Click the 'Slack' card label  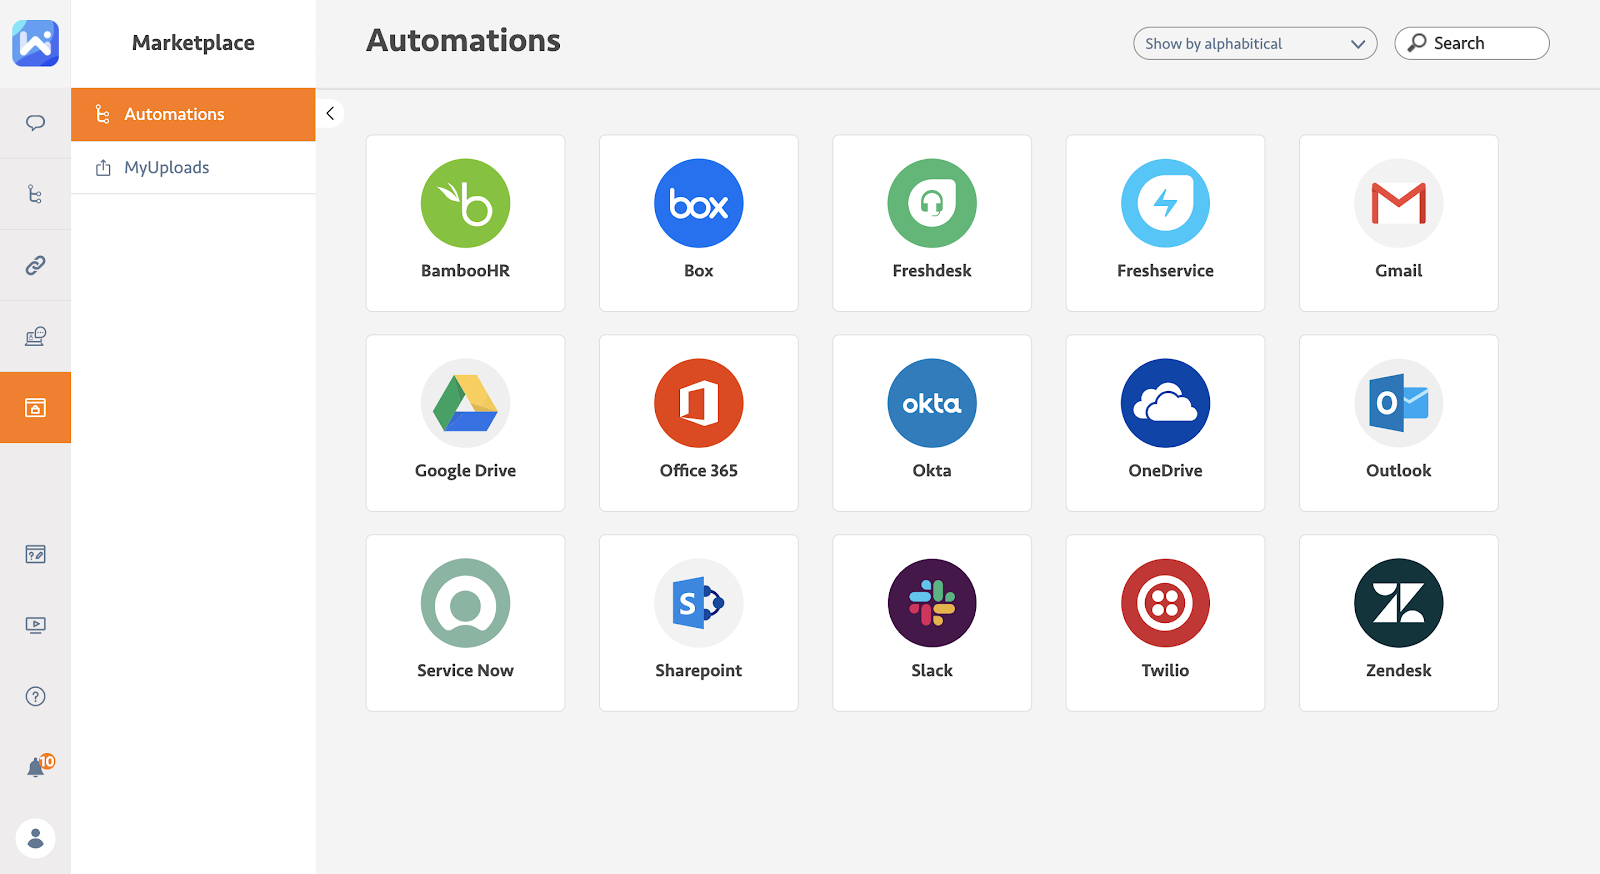[x=932, y=671]
